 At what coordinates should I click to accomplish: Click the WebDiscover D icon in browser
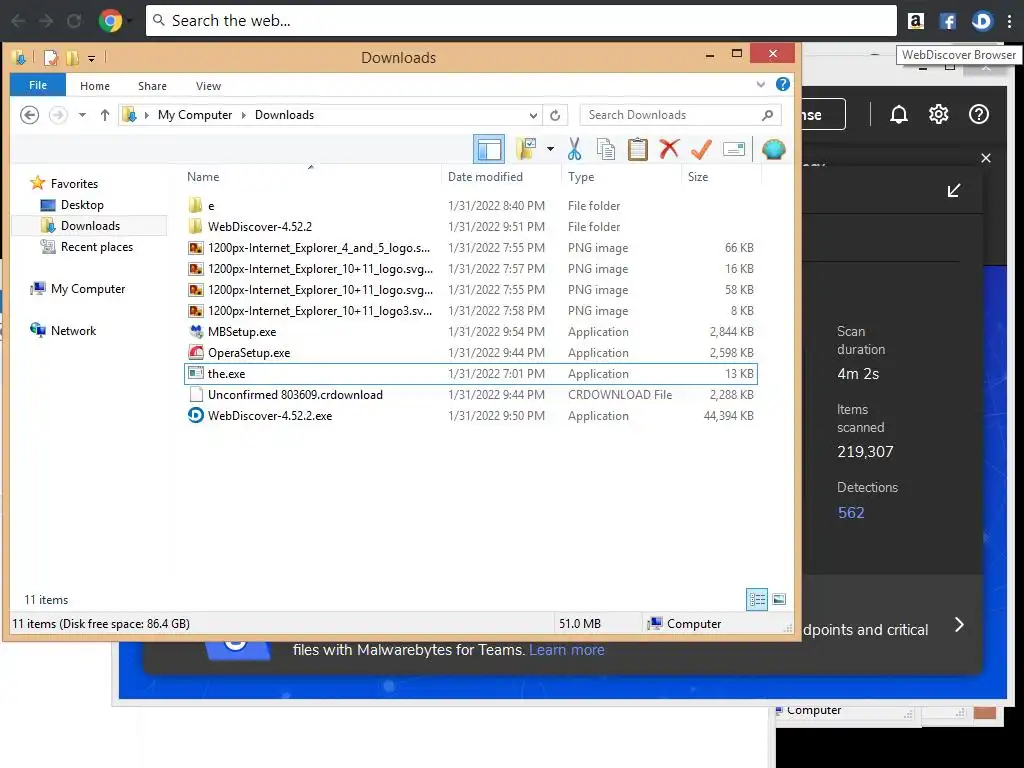tap(982, 21)
